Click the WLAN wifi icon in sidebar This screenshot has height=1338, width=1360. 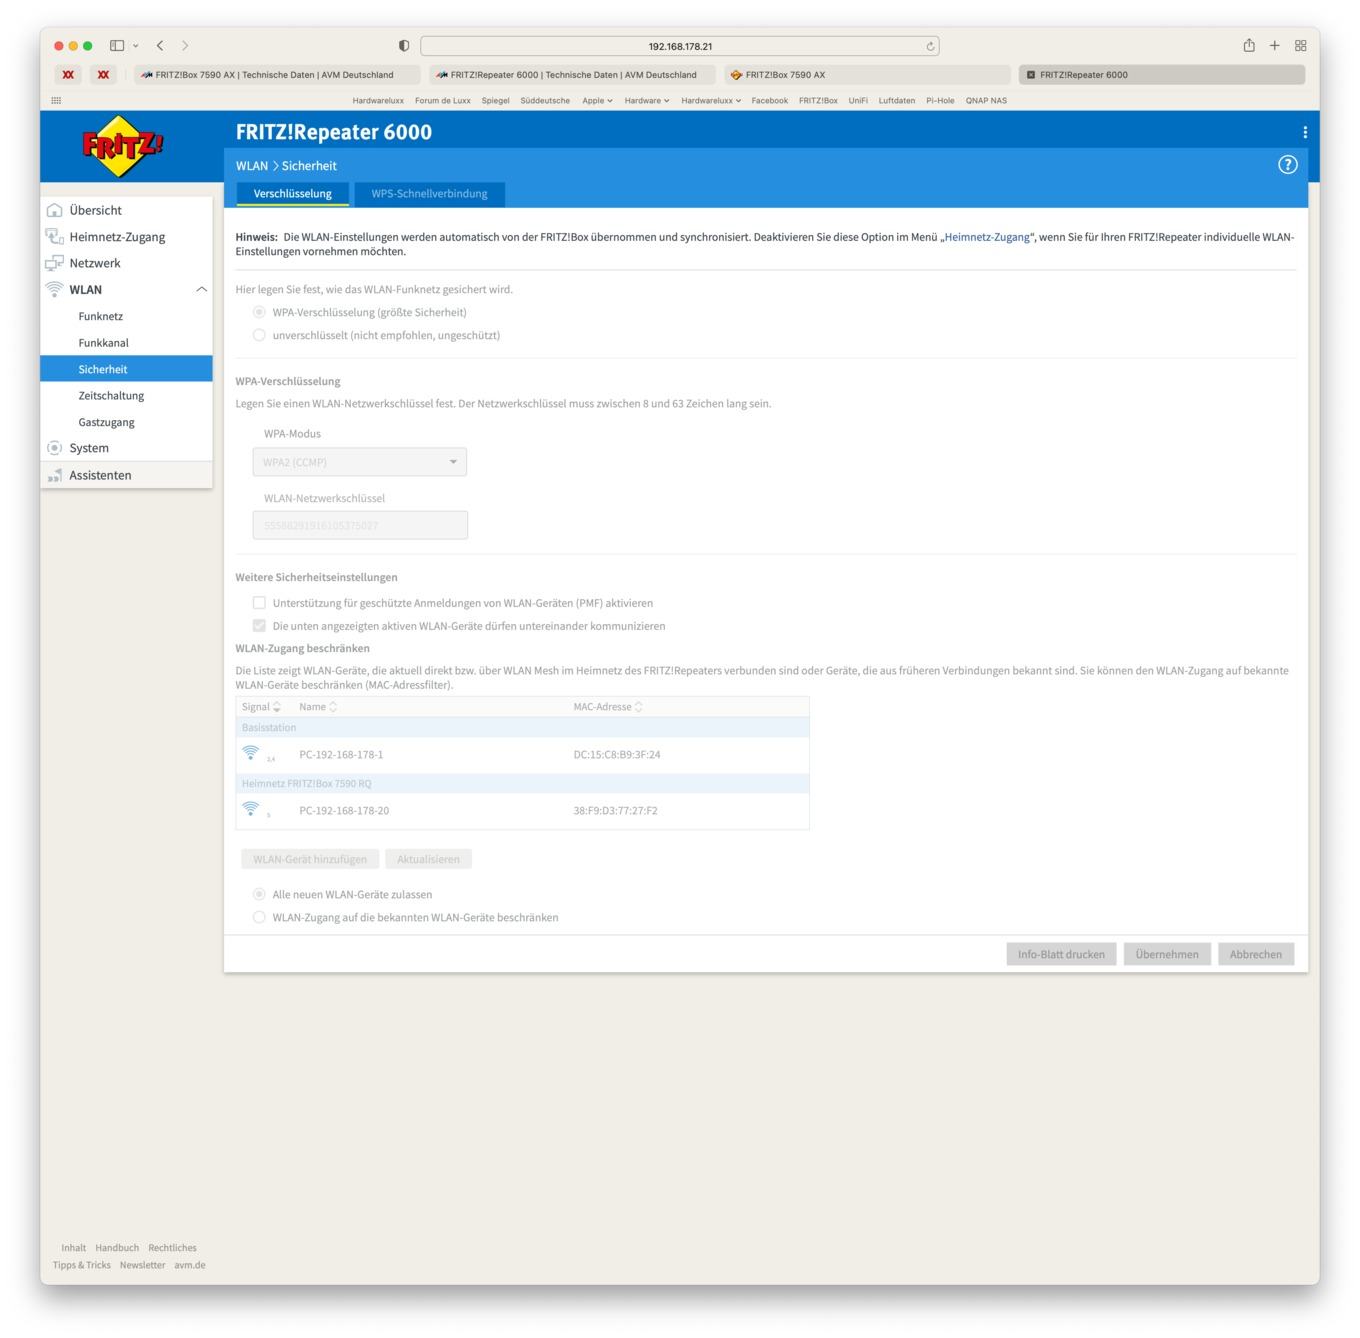(x=55, y=289)
